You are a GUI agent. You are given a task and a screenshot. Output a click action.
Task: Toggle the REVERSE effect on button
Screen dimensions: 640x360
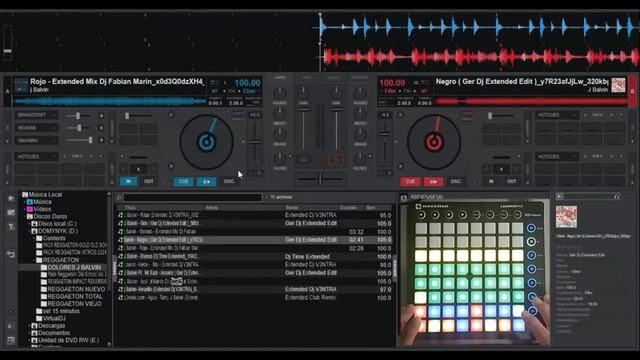101,128
